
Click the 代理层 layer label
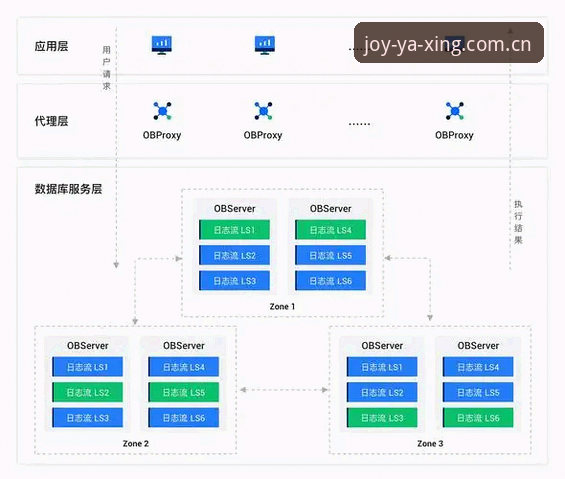click(51, 121)
